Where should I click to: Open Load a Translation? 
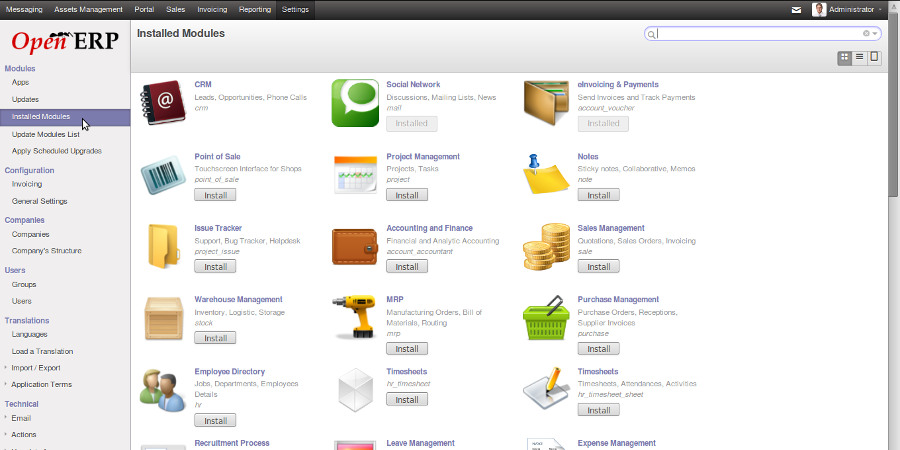42,351
